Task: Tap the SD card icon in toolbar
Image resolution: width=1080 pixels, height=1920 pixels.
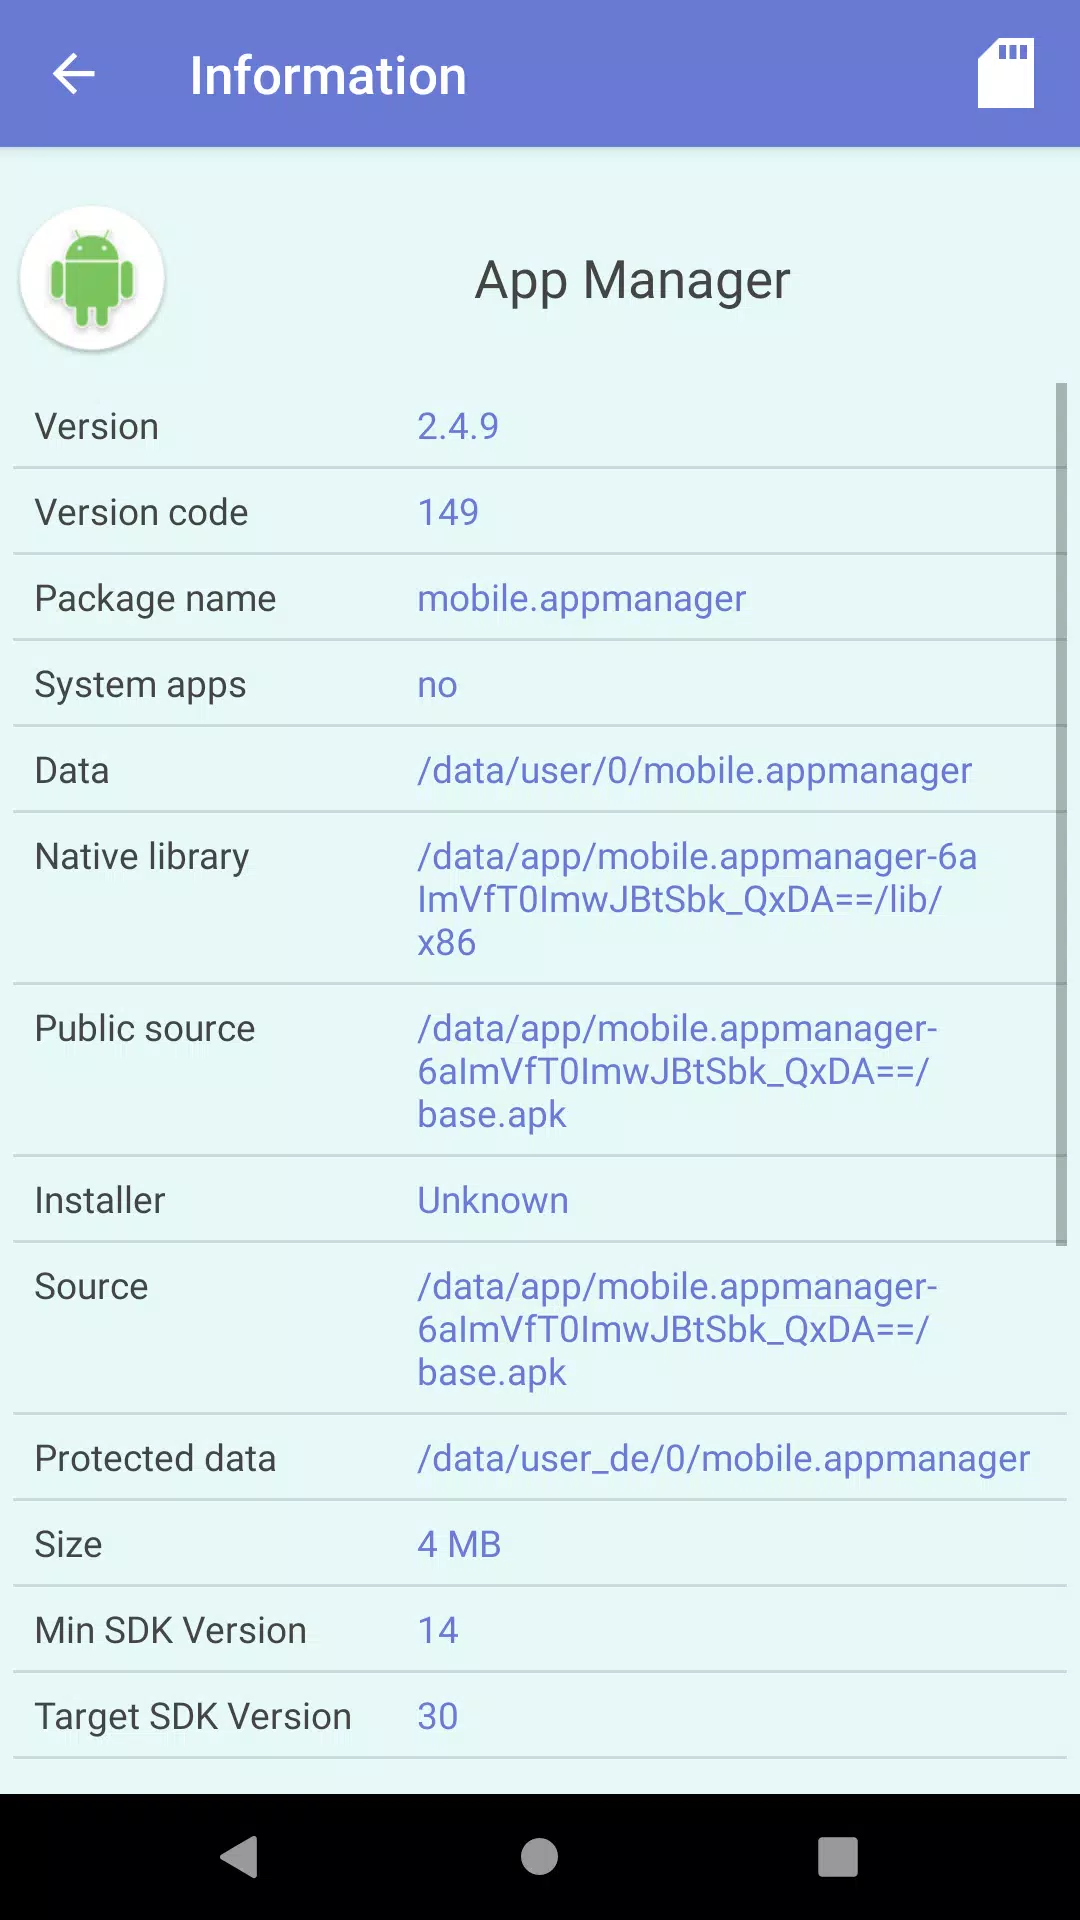Action: pyautogui.click(x=1006, y=73)
